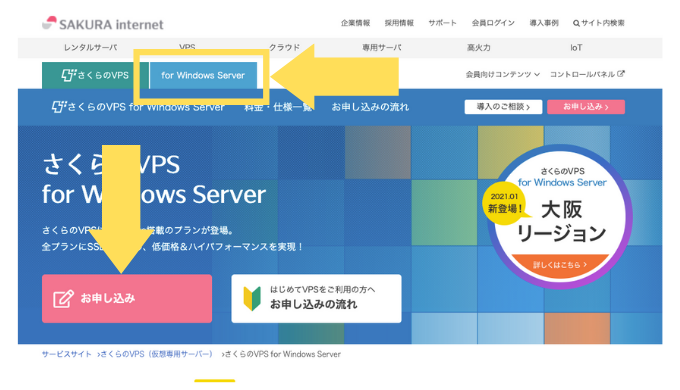Click pencil icon on お申し込み button
The width and height of the screenshot is (680, 390).
pyautogui.click(x=63, y=299)
